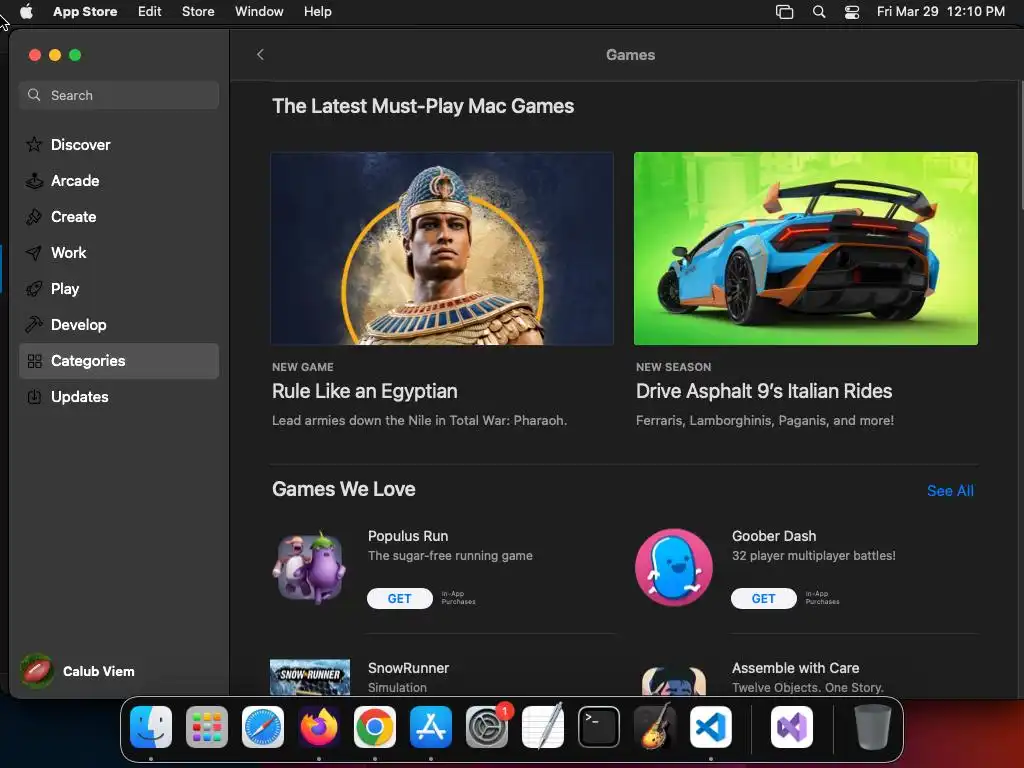The height and width of the screenshot is (768, 1024).
Task: Open the Asphalt 9 car banner image
Action: coord(806,248)
